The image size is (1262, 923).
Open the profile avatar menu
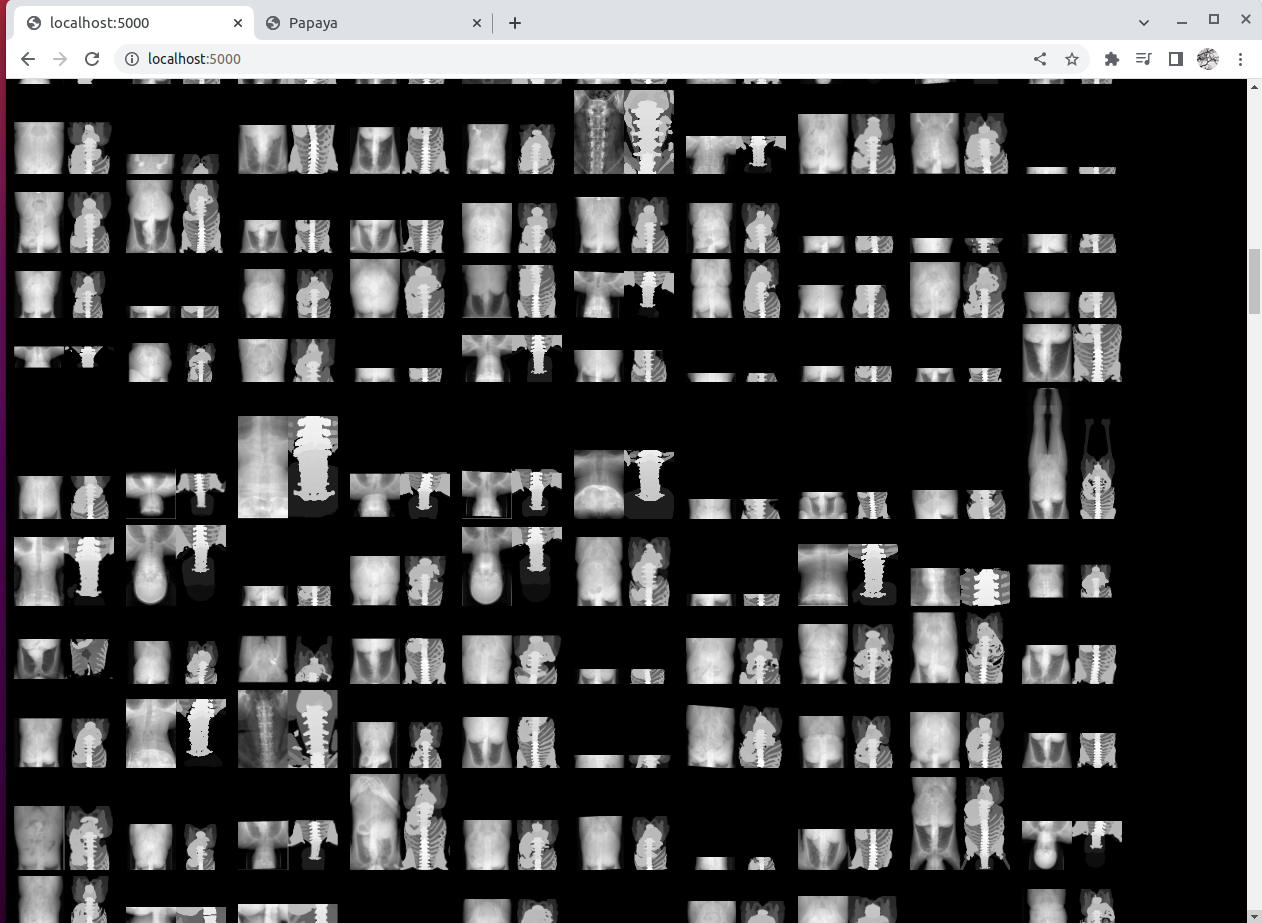click(x=1208, y=59)
